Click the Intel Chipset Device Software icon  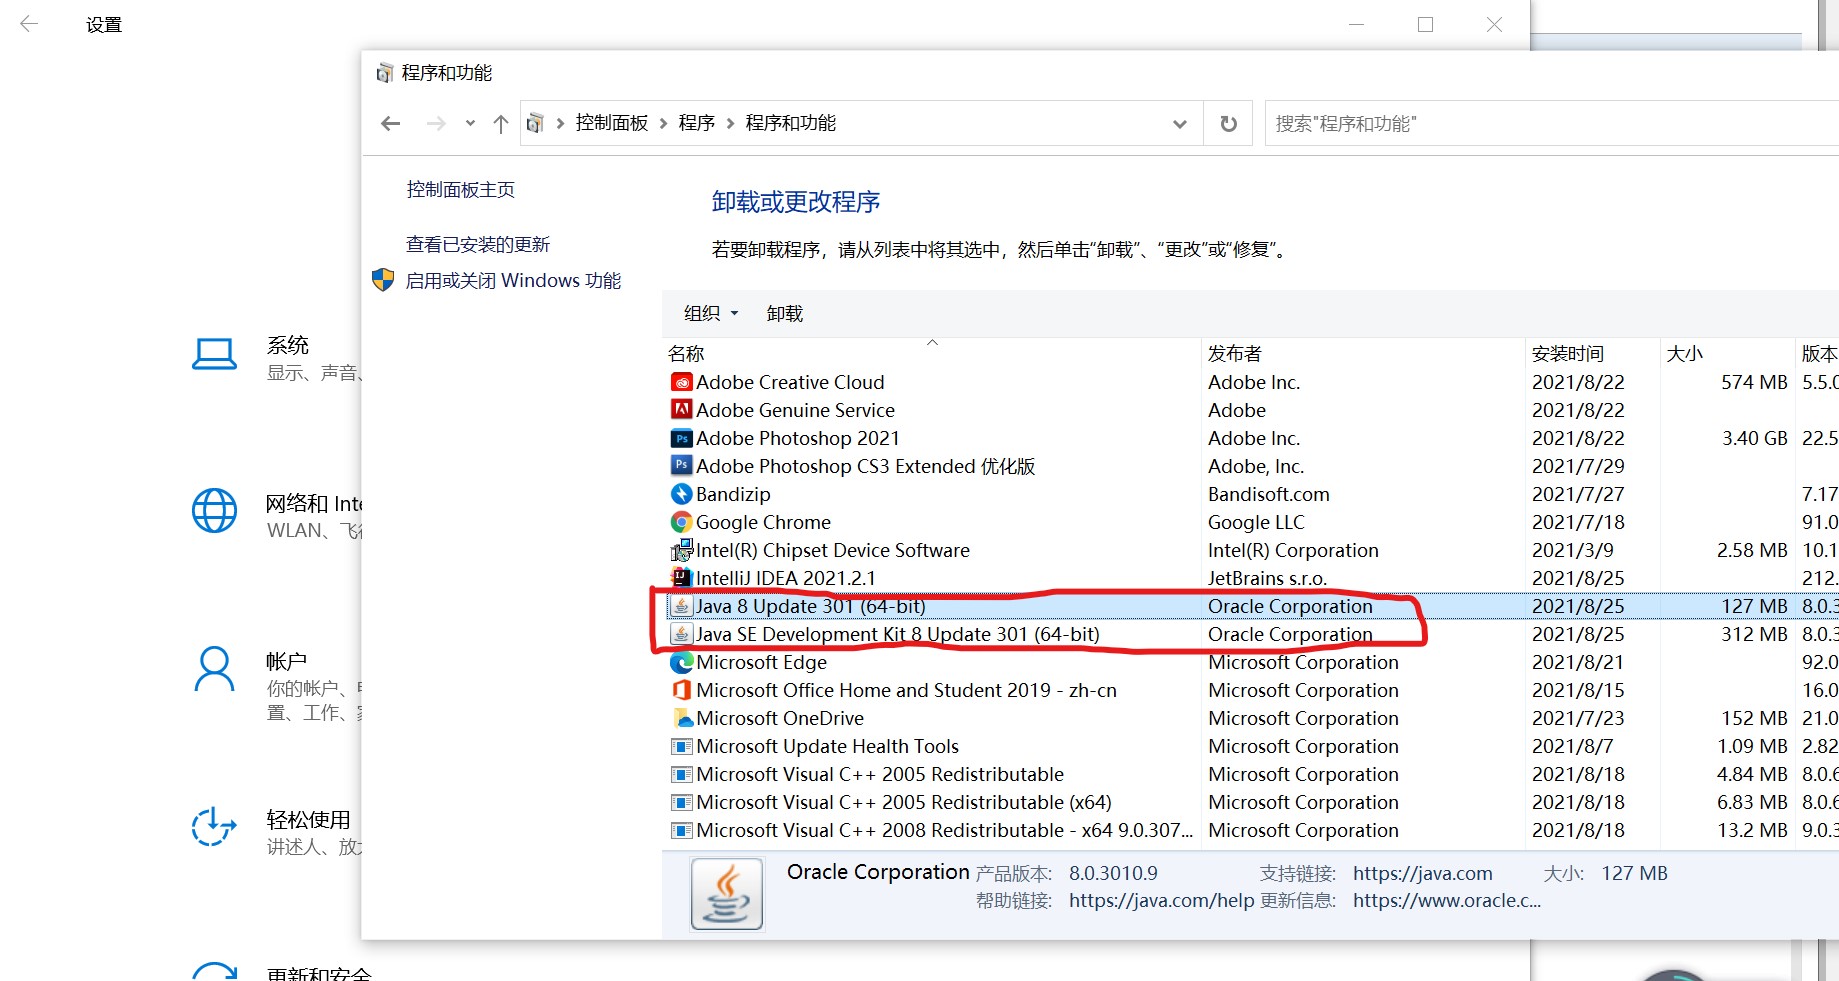coord(681,550)
